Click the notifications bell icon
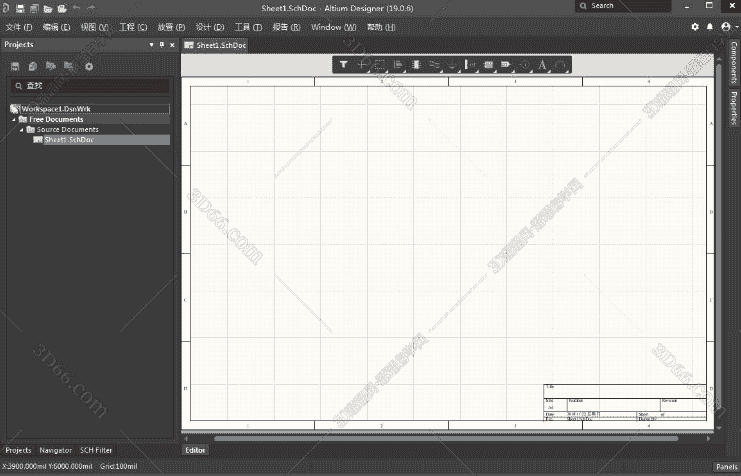 (x=710, y=27)
